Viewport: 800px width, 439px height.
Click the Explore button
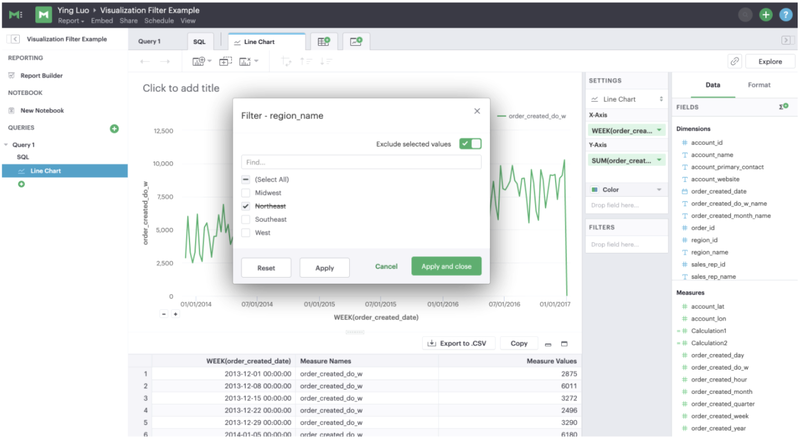point(770,61)
